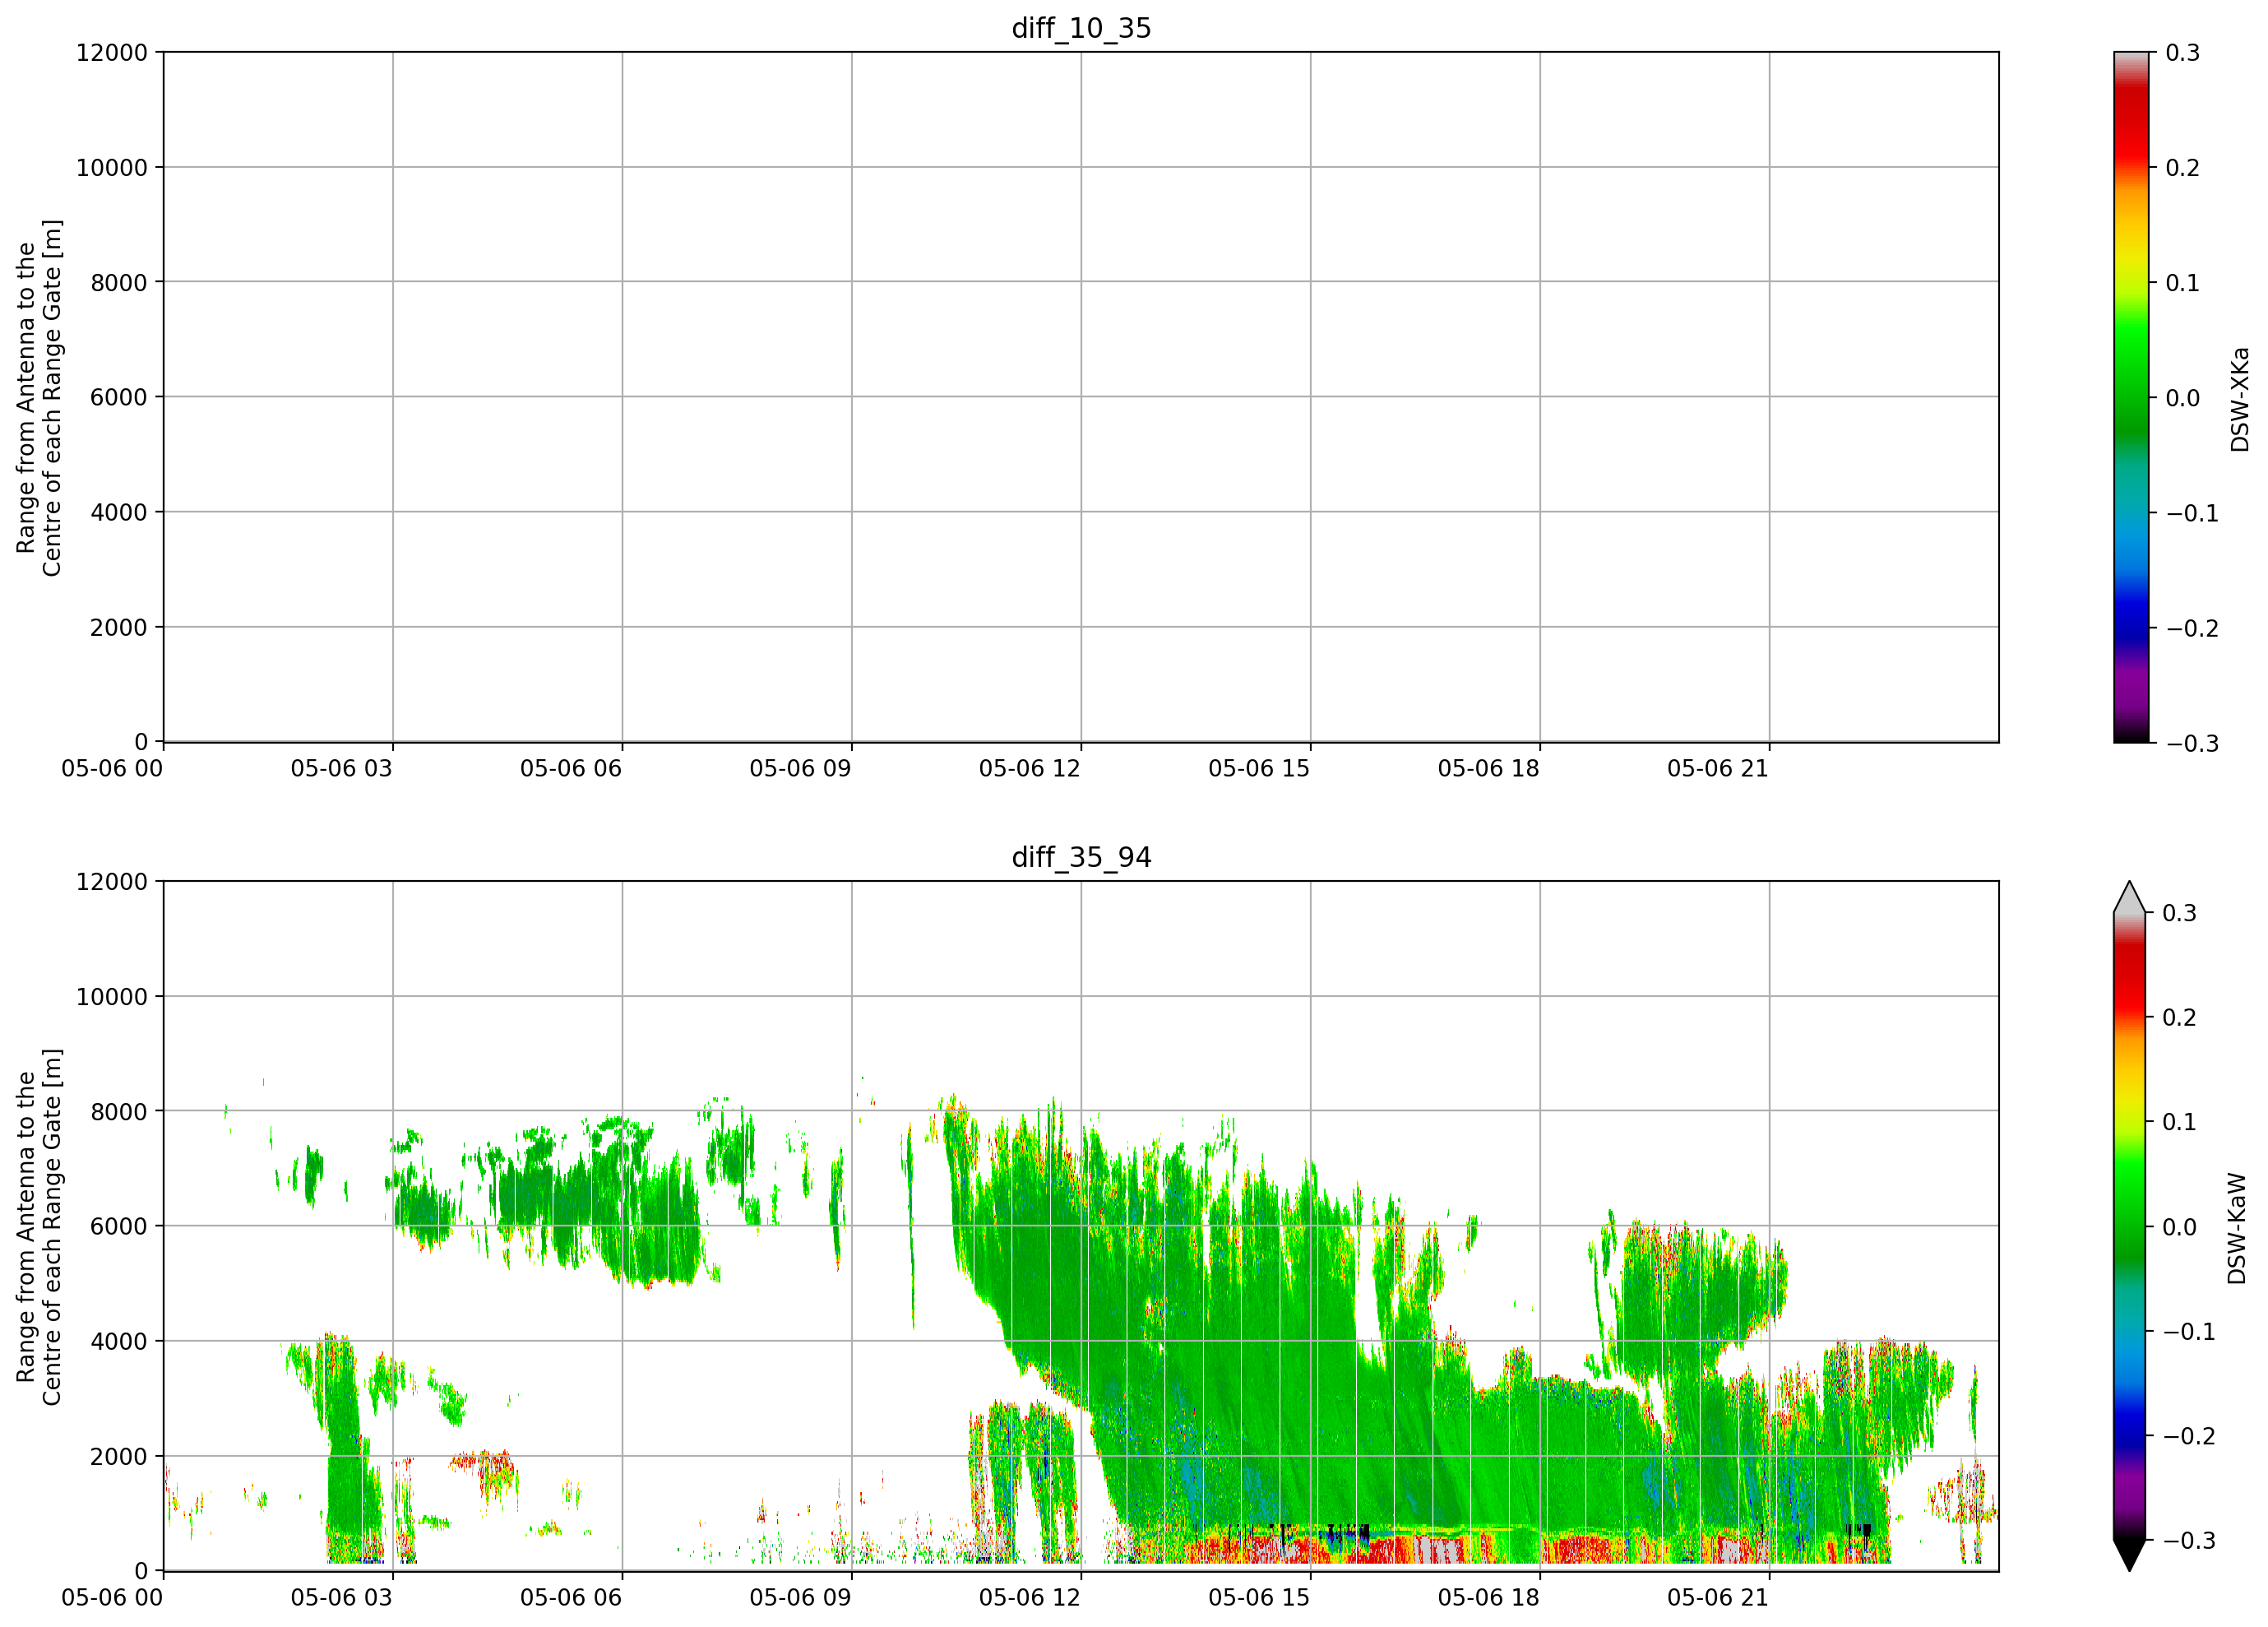2268x1627 pixels.
Task: Click the 0.0 tick on DSW-KaW colorbar
Action: 2180,1226
